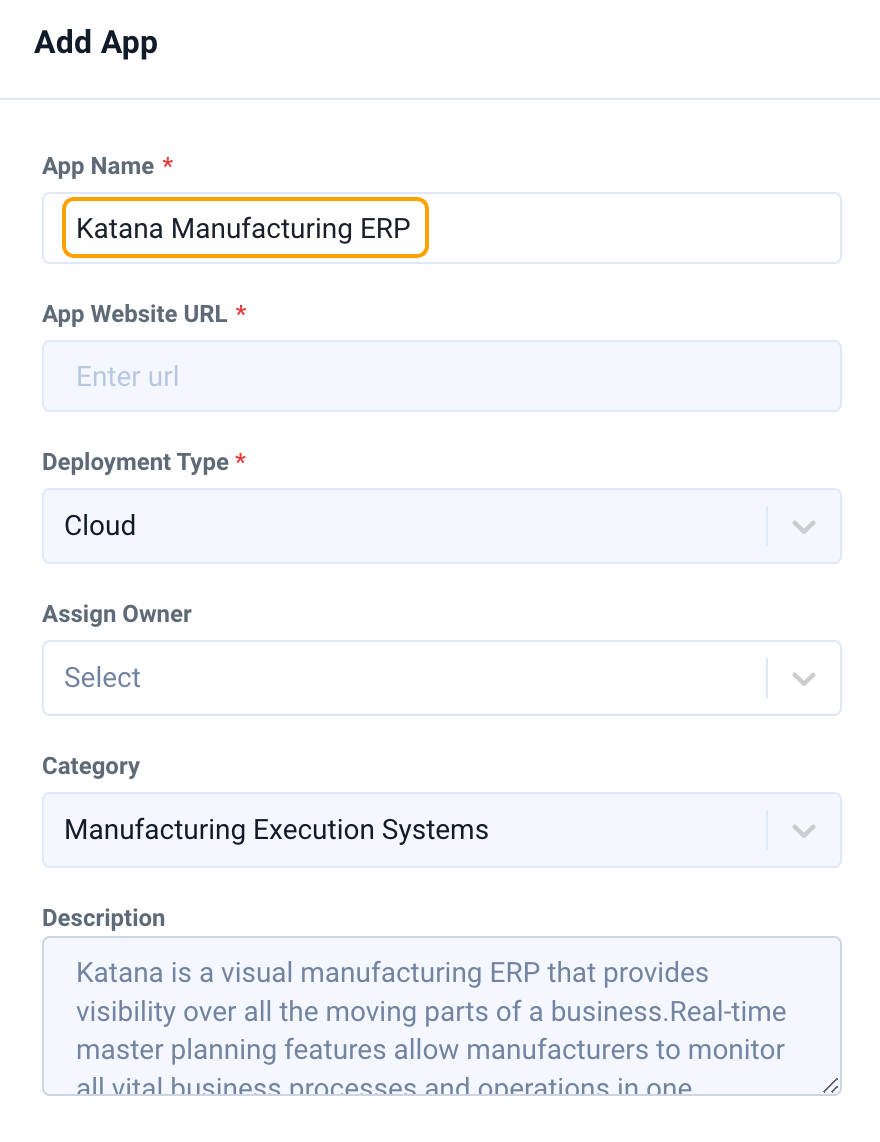Click the Category chevron arrow

(804, 831)
